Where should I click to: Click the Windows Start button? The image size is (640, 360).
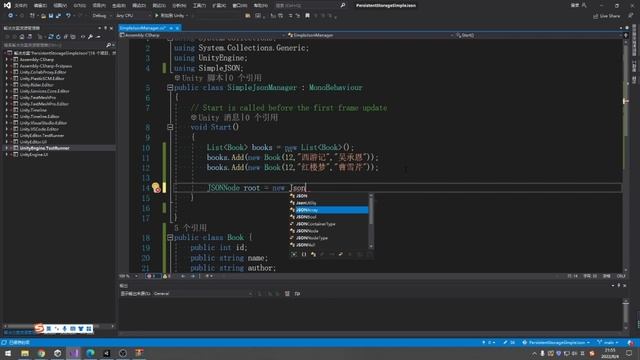pyautogui.click(x=8, y=353)
